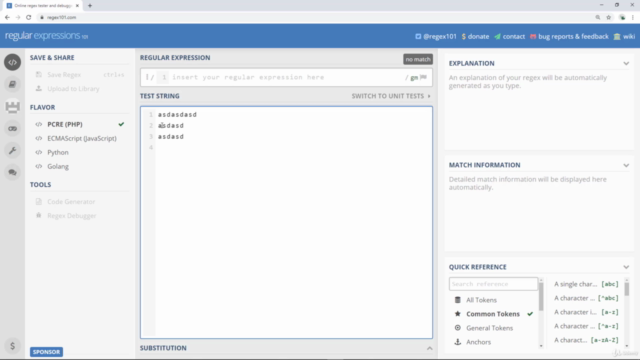Click the browser back arrow
Viewport: 640px width, 360px height.
[x=7, y=17]
